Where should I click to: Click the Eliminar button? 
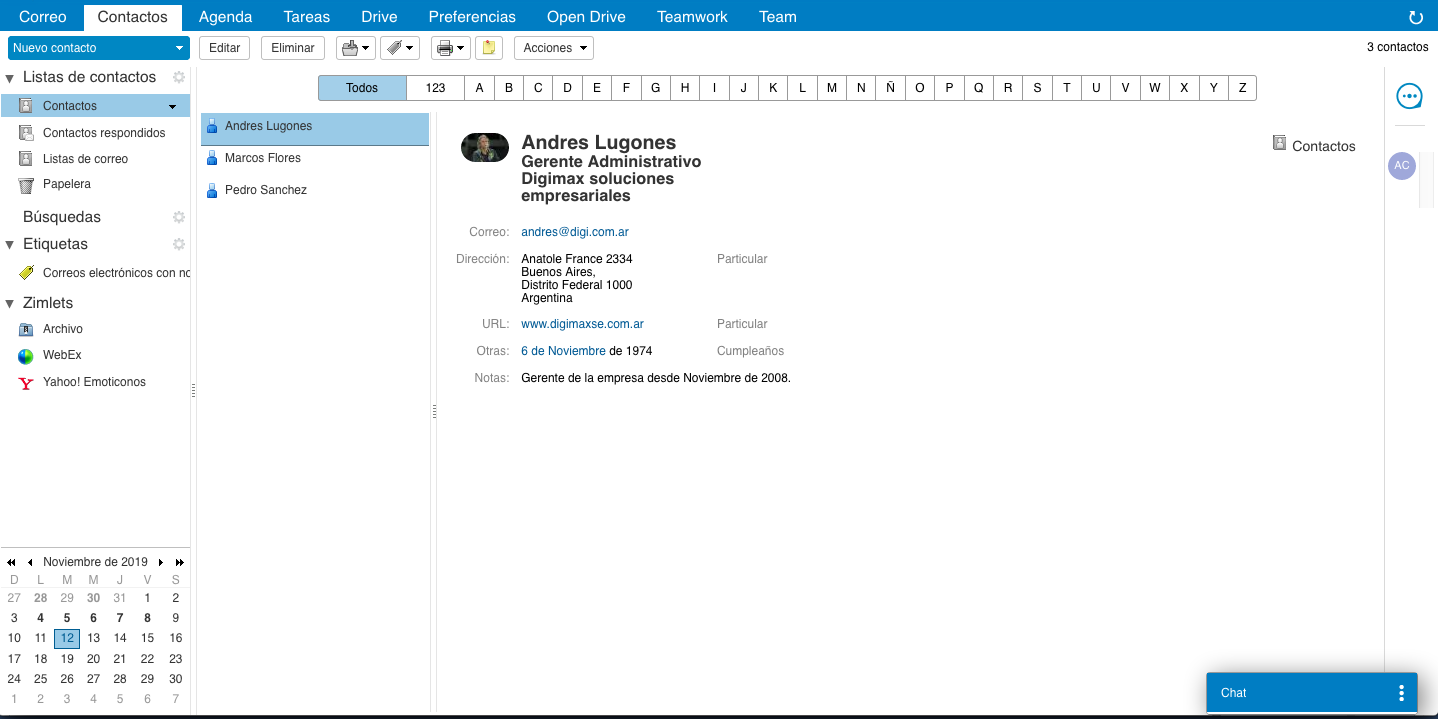pos(293,48)
